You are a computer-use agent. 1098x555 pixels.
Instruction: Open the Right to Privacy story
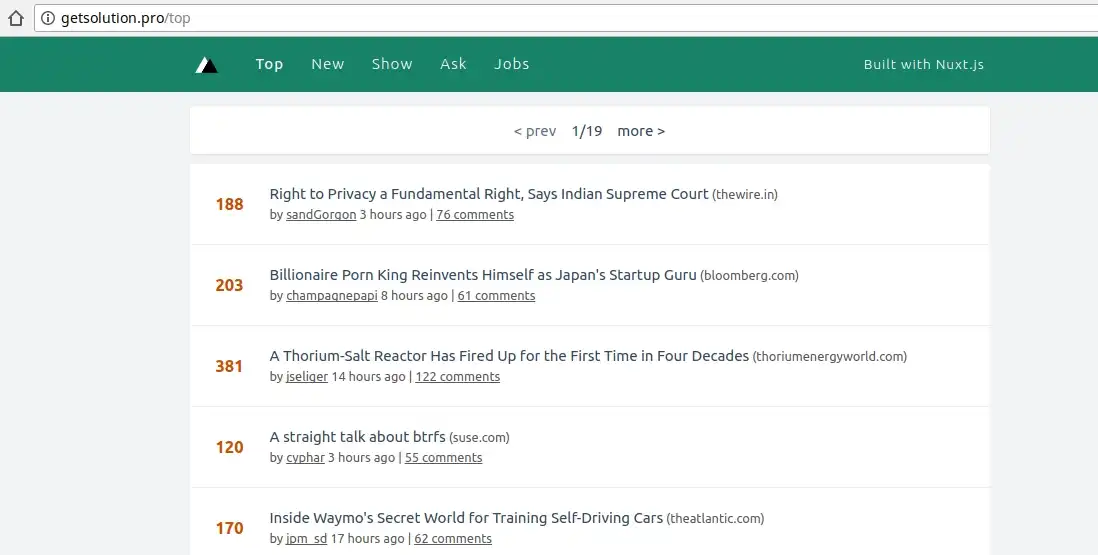pos(488,194)
